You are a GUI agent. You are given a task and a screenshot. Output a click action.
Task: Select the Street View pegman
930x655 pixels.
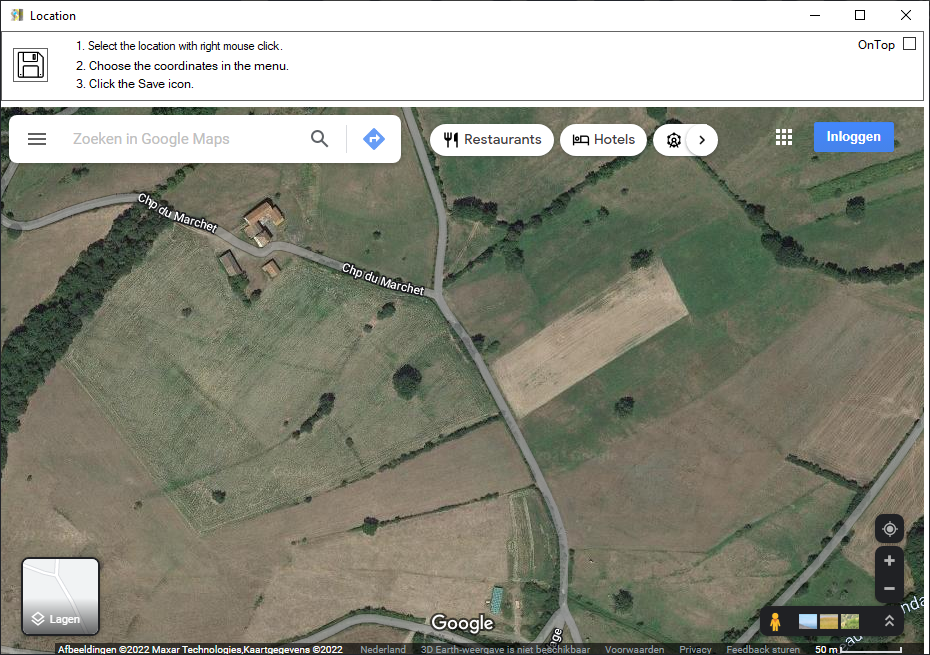775,622
